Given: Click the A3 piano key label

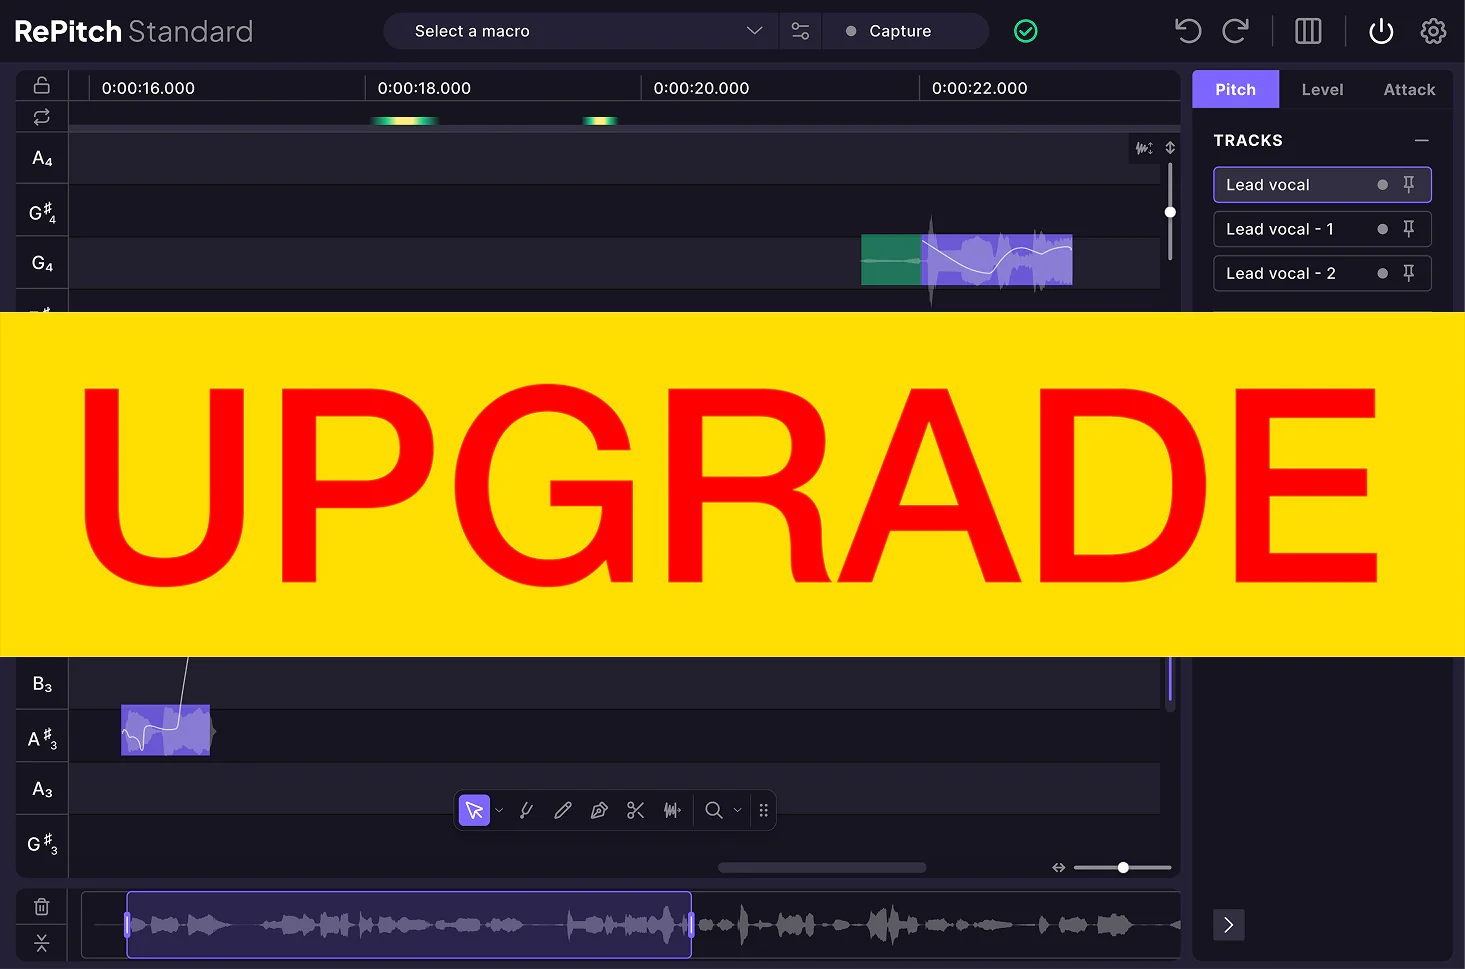Looking at the screenshot, I should pyautogui.click(x=42, y=790).
